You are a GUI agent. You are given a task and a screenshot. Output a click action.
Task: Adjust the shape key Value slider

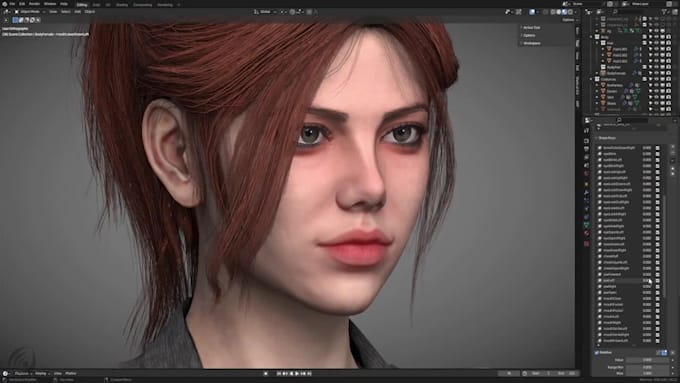[647, 360]
